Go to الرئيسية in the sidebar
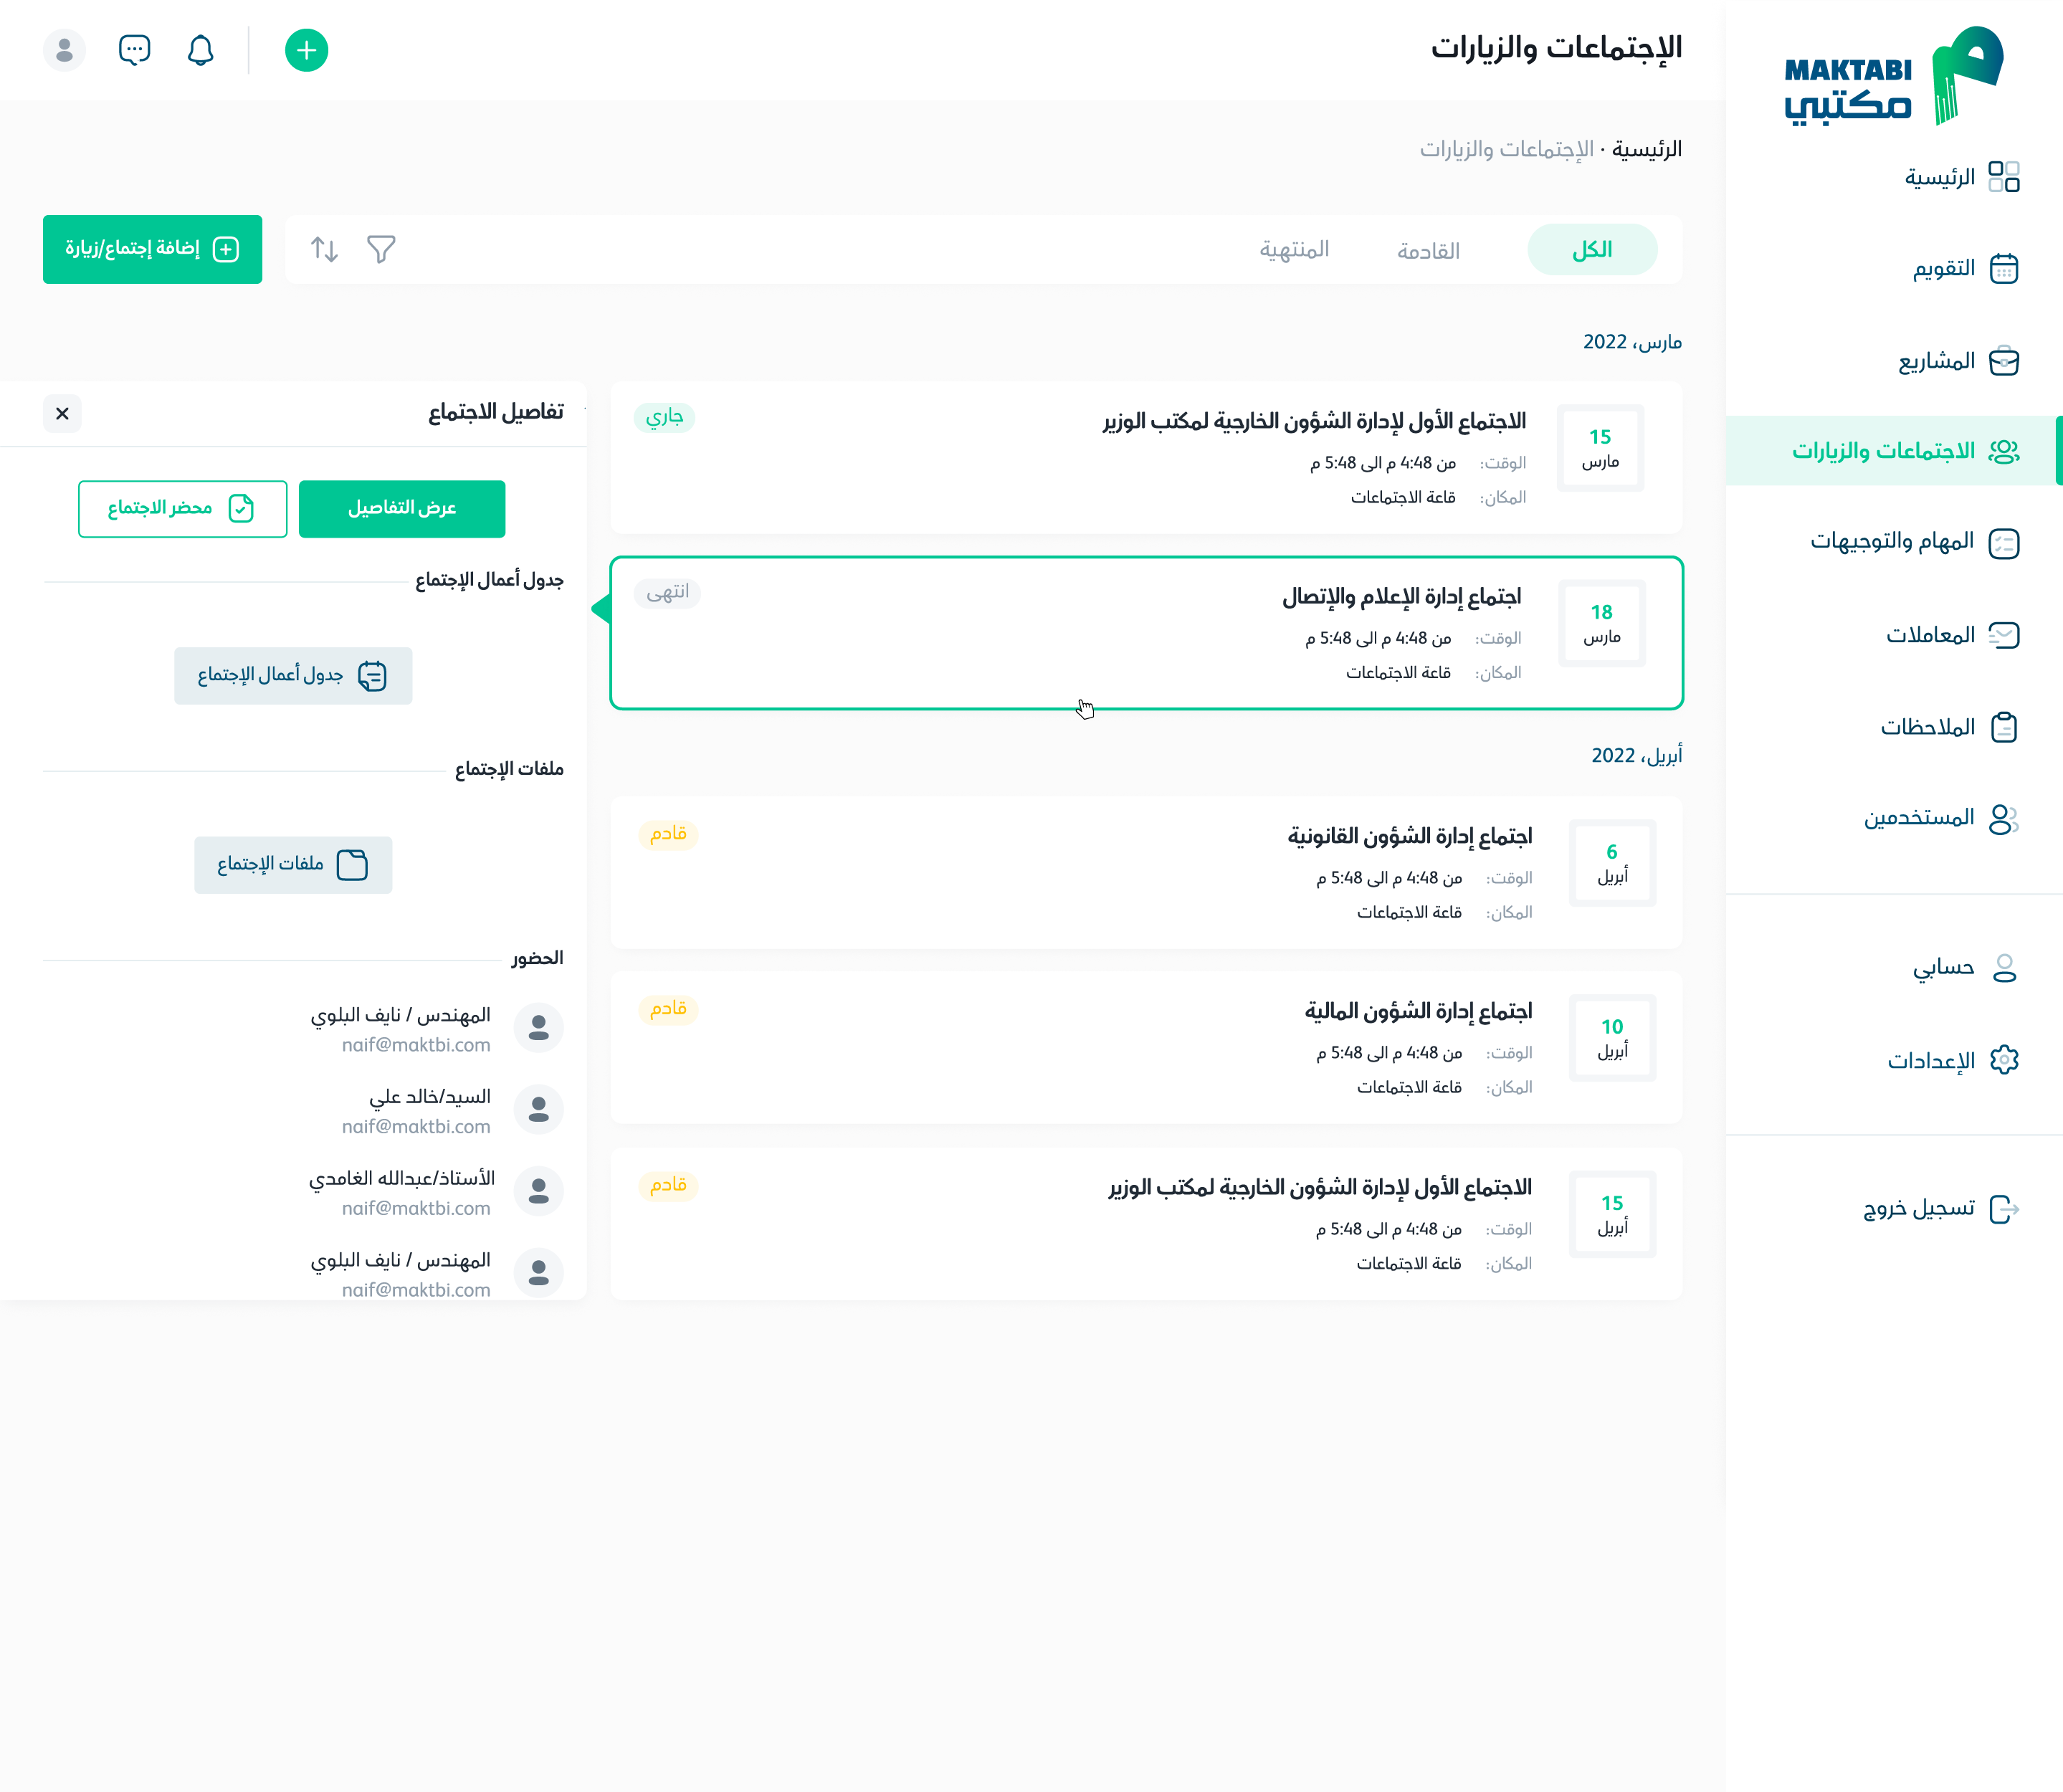 coord(1961,177)
